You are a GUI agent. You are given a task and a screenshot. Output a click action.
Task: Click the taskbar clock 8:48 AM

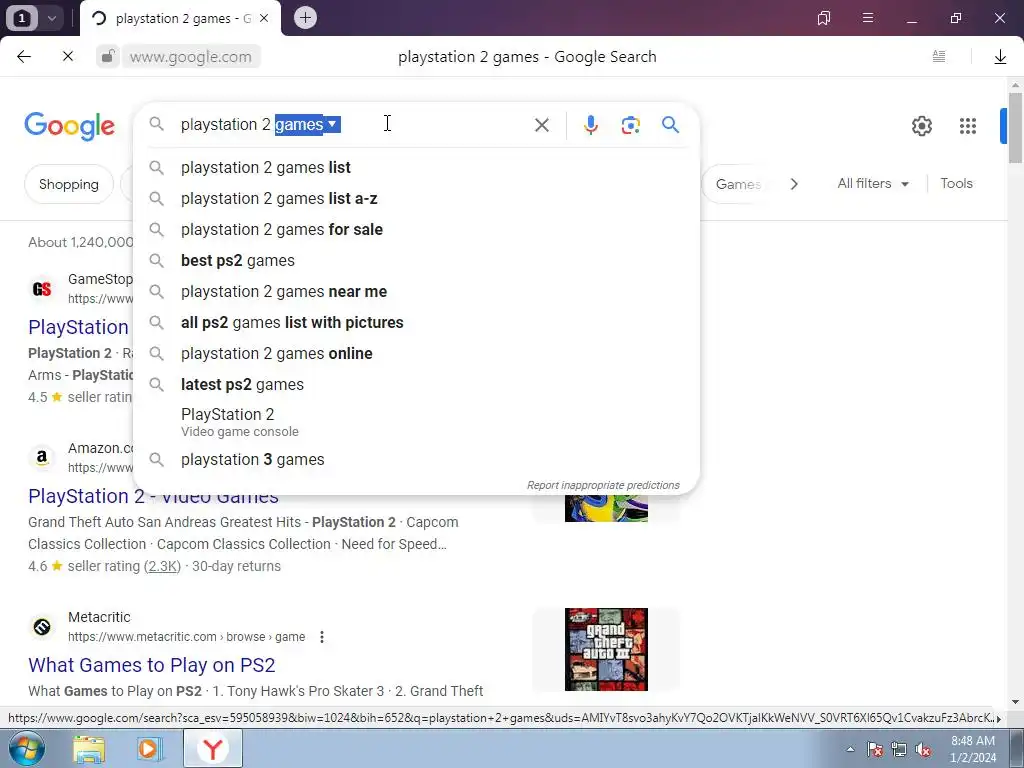coord(972,741)
